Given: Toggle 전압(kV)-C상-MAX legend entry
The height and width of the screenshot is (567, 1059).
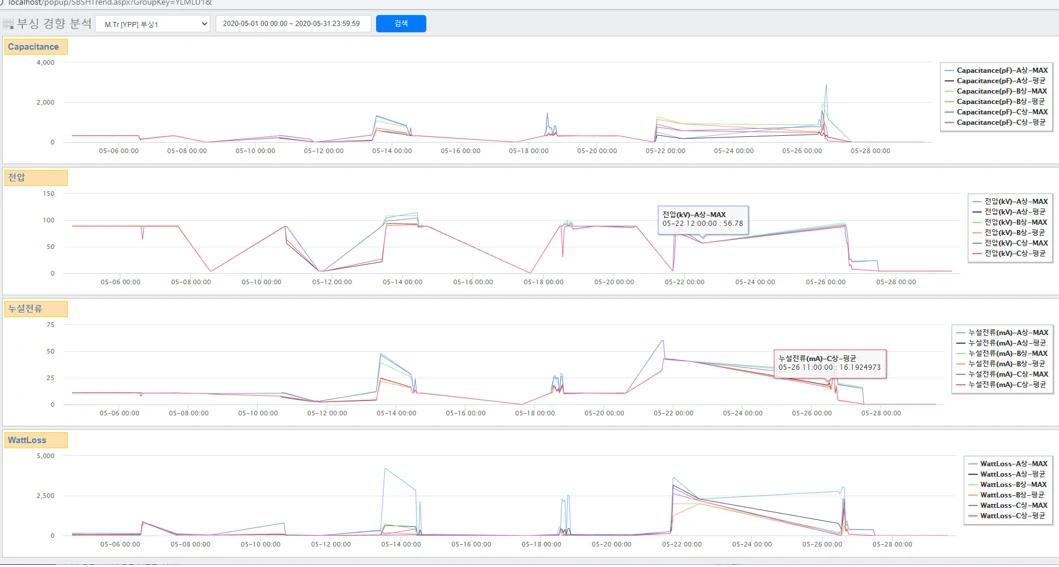Looking at the screenshot, I should tap(1010, 242).
